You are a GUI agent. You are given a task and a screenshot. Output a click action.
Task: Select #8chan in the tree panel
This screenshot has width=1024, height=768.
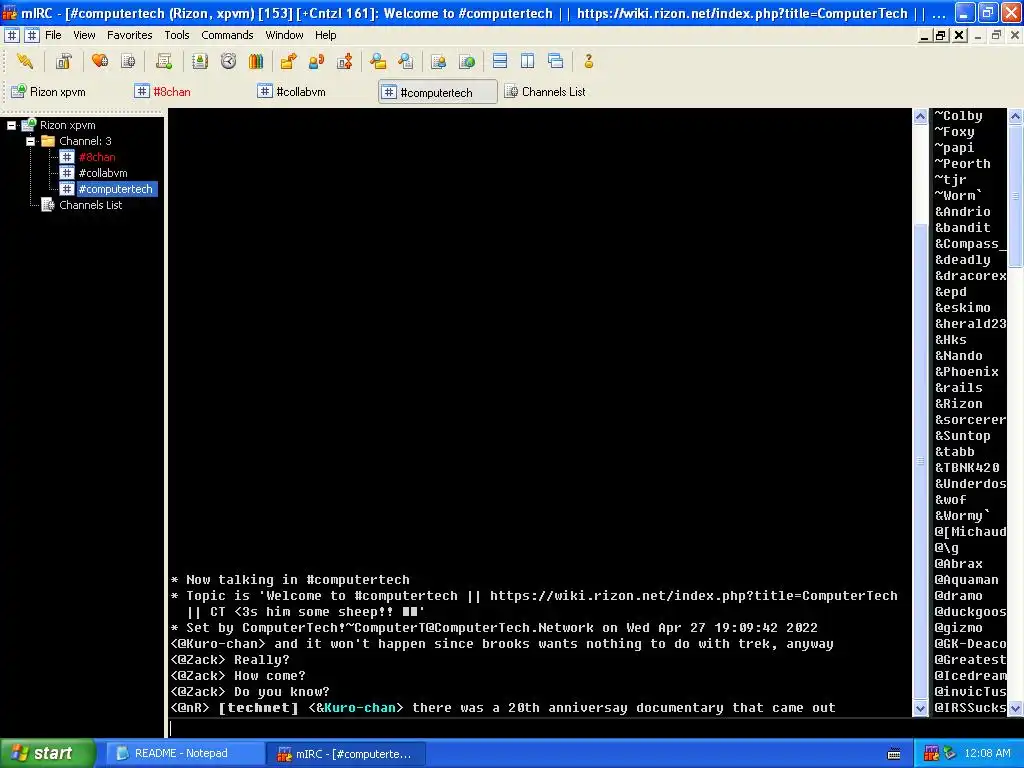pyautogui.click(x=97, y=157)
